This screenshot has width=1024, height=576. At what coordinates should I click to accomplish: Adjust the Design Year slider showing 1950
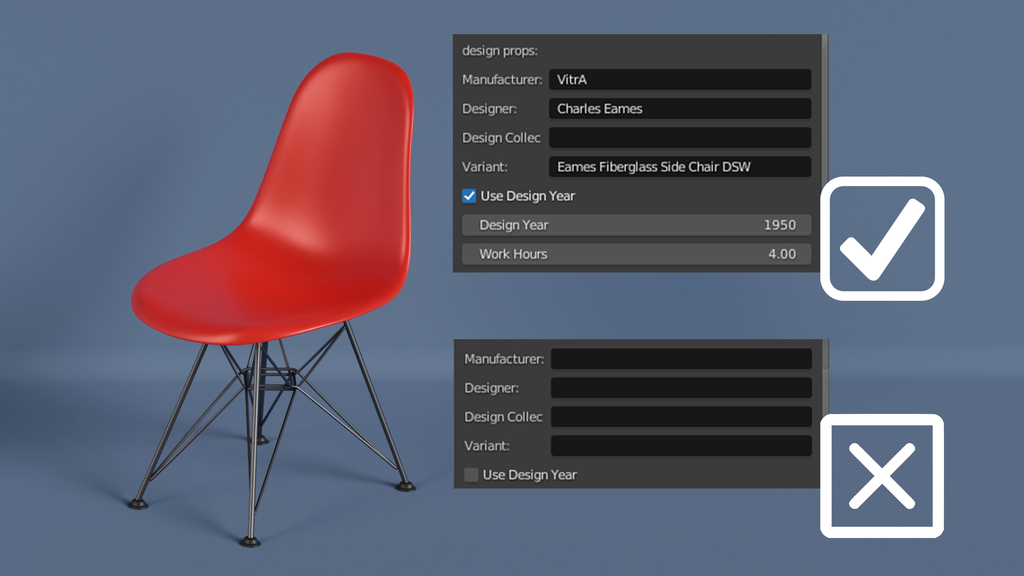coord(637,225)
